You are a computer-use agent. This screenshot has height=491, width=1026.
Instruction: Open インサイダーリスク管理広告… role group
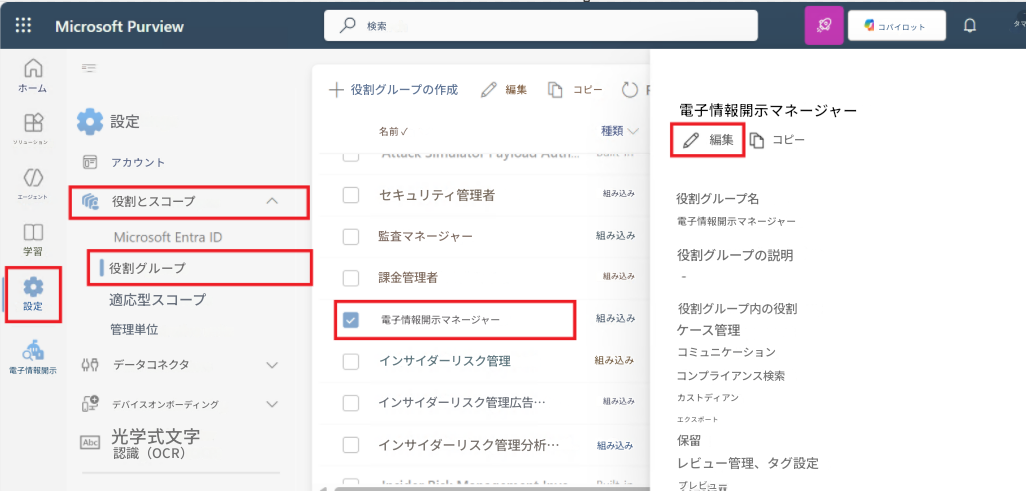point(461,403)
